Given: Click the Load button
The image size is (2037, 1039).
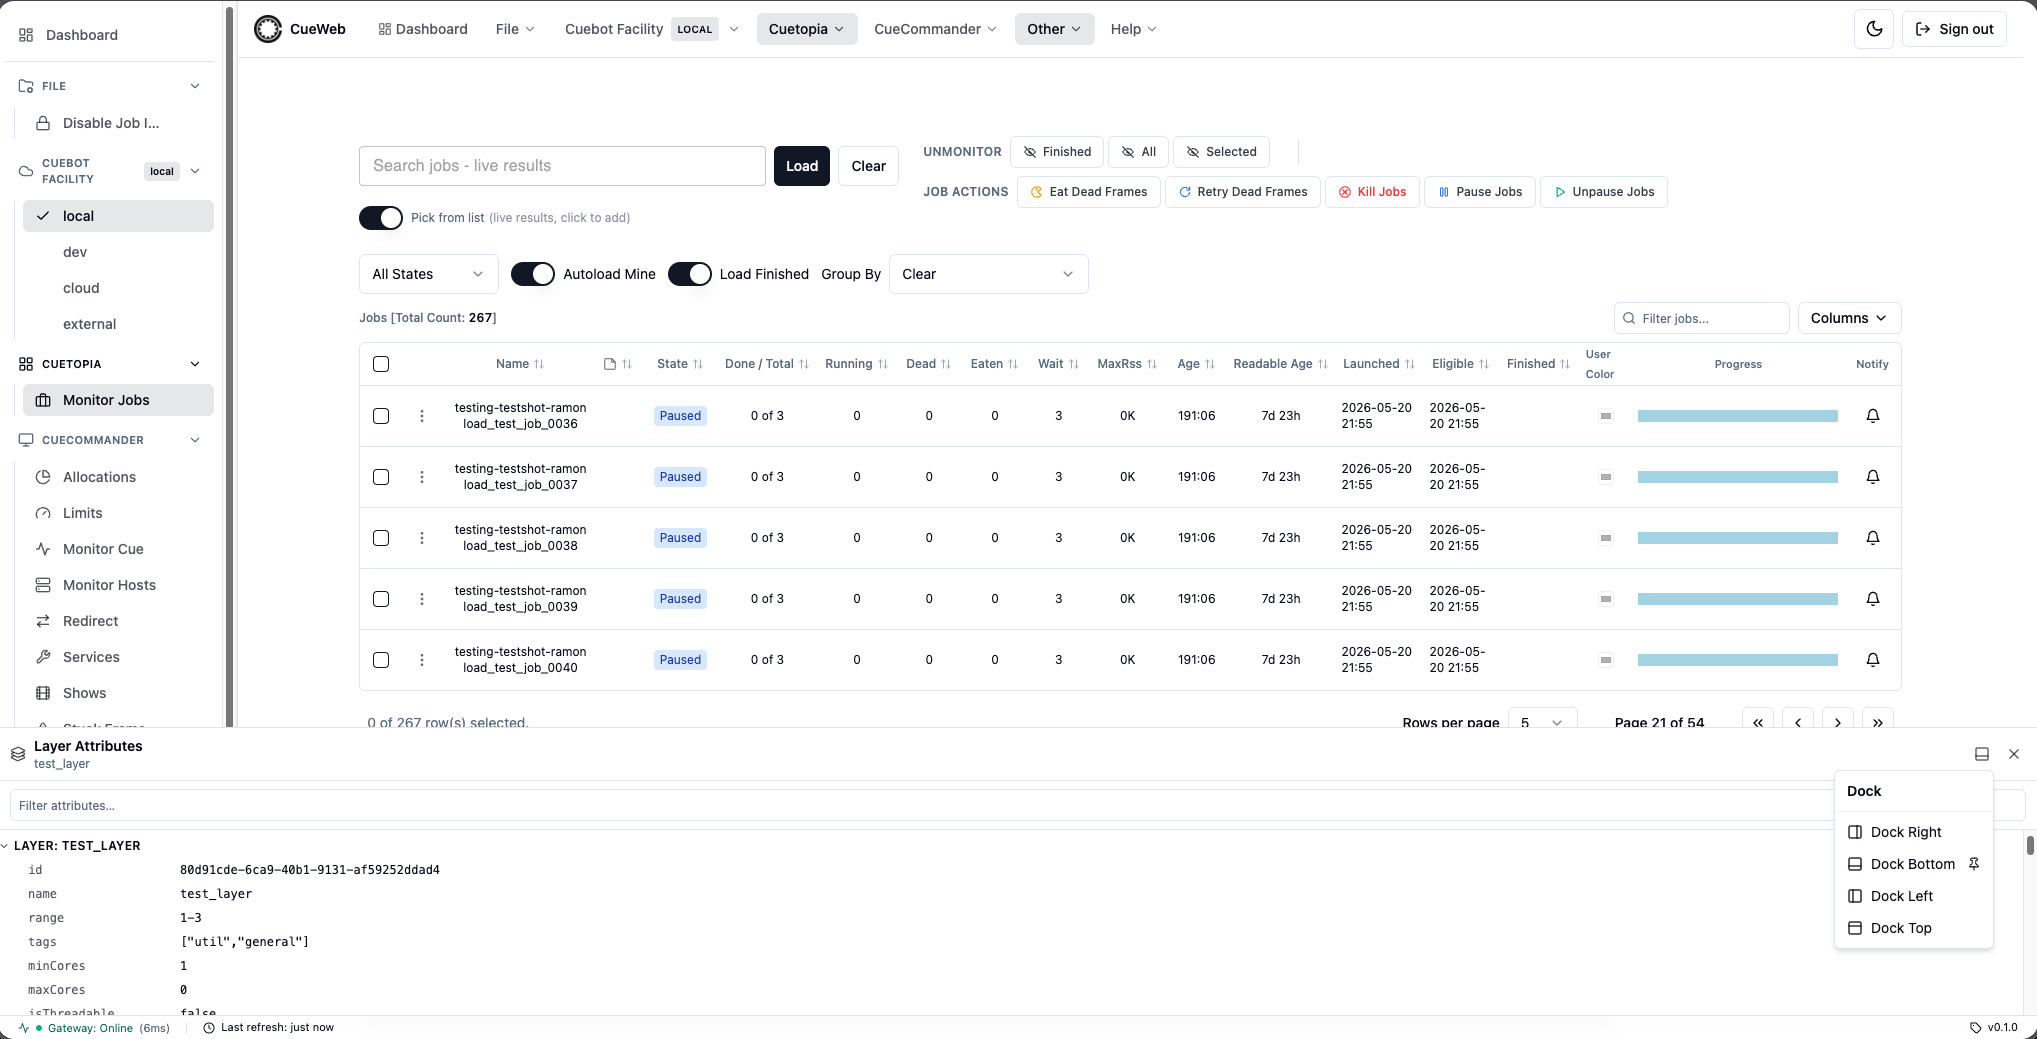Looking at the screenshot, I should pos(802,166).
